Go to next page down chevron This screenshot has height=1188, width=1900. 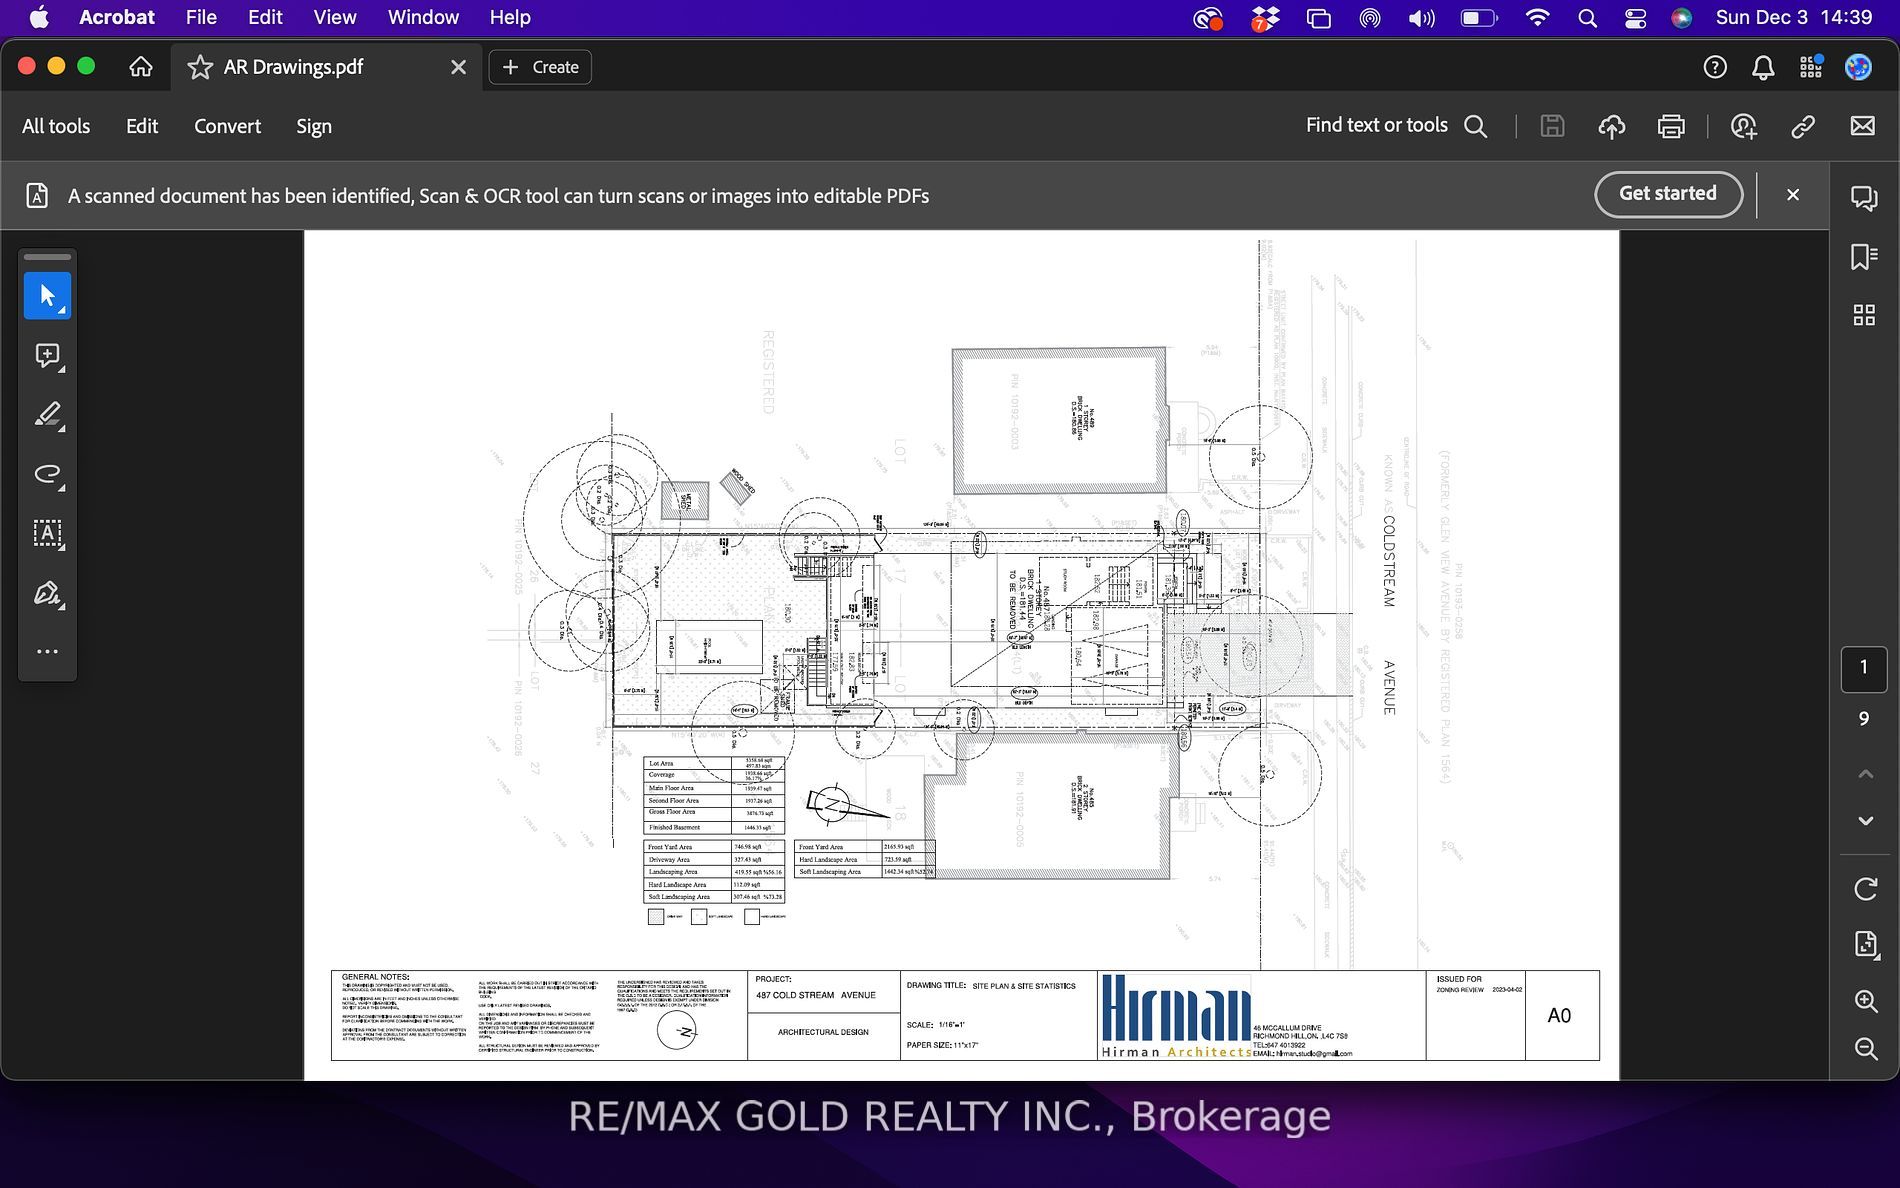(x=1865, y=821)
